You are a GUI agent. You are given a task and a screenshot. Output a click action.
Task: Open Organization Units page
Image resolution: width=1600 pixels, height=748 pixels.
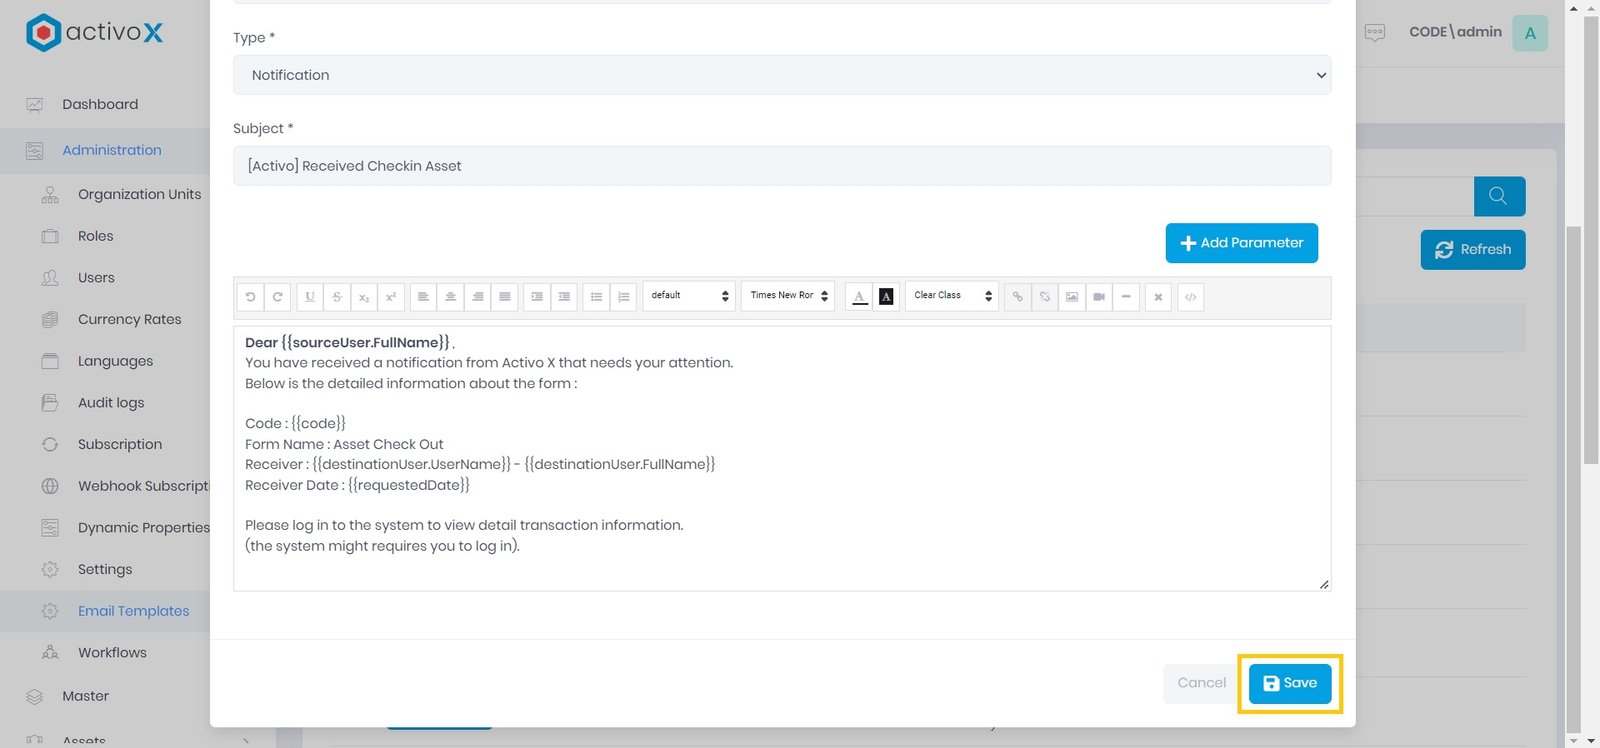pyautogui.click(x=139, y=194)
